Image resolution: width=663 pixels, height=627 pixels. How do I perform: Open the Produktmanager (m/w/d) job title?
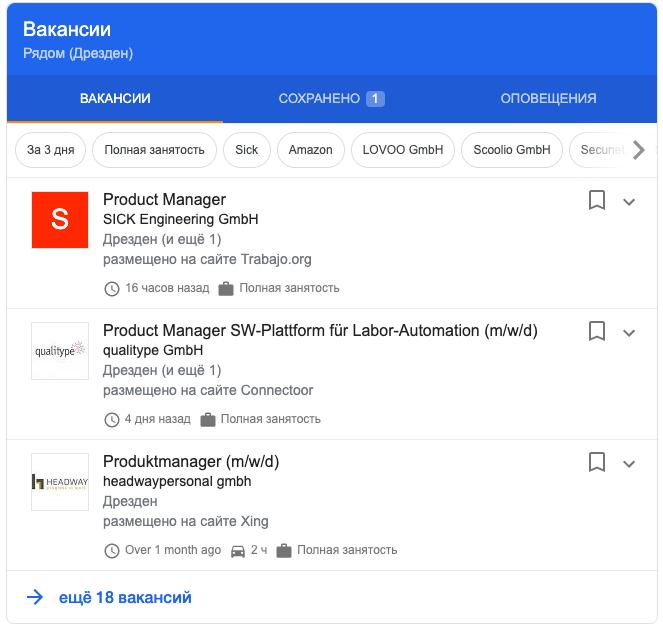[191, 461]
